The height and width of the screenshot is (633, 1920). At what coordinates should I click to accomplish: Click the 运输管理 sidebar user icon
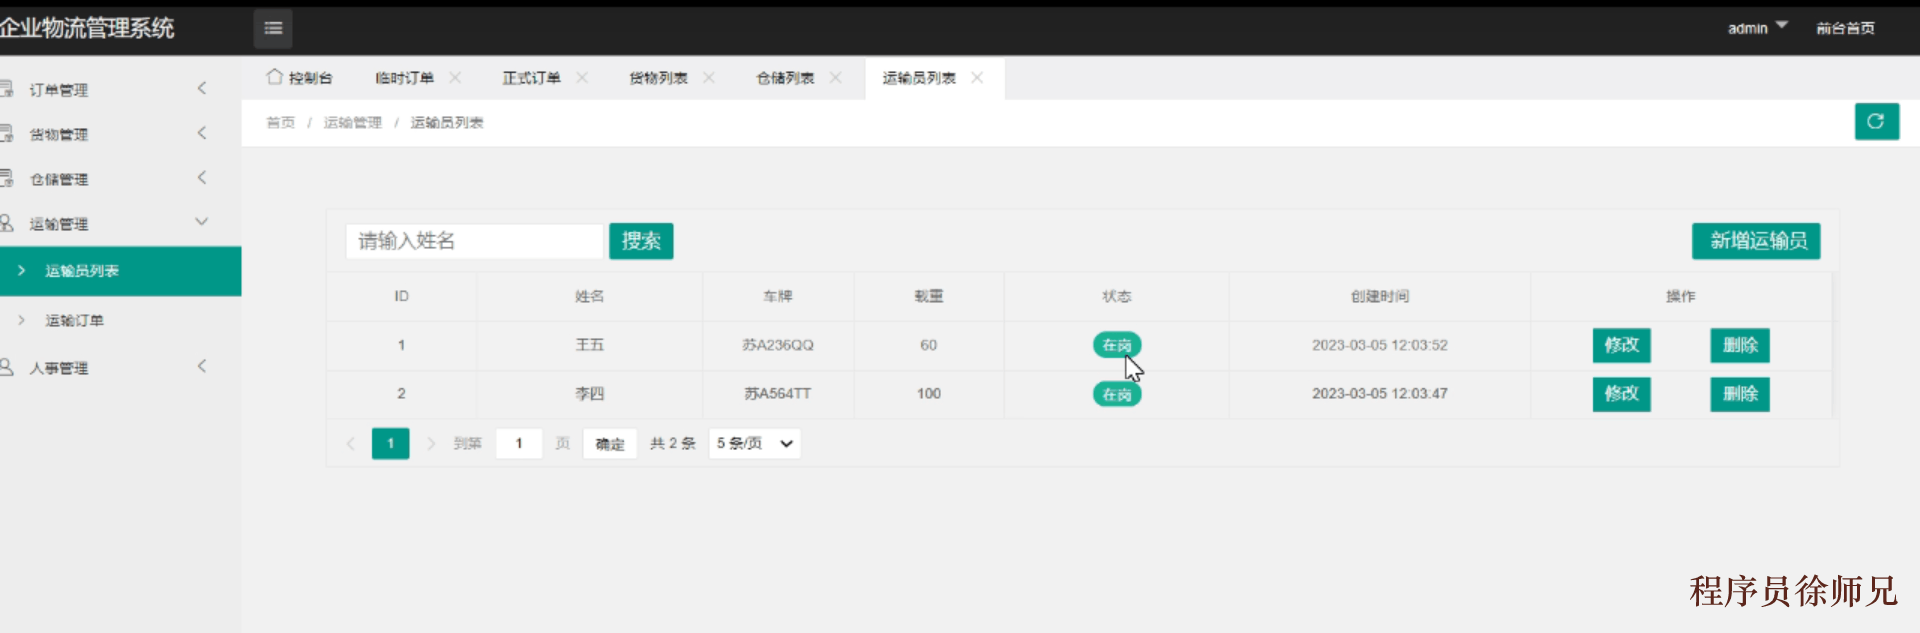tap(6, 223)
